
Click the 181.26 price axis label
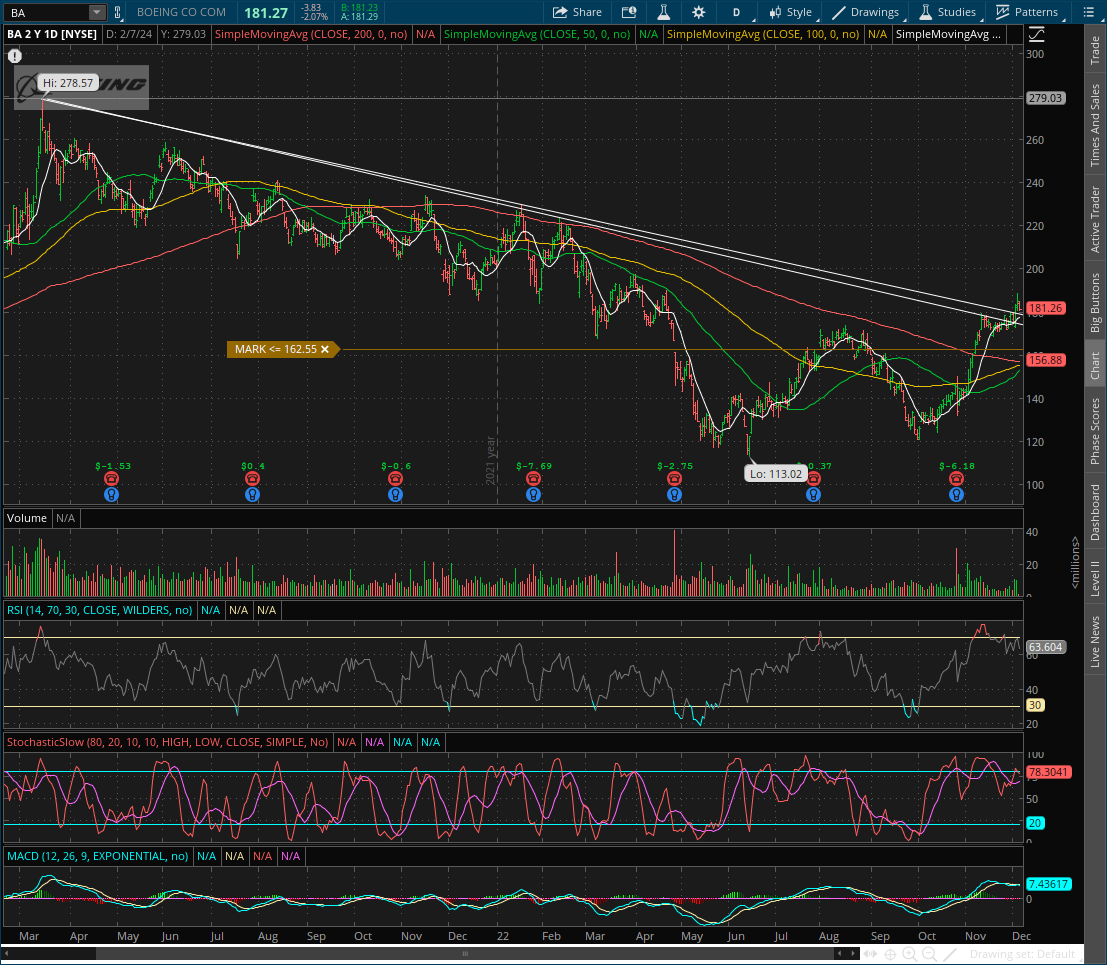tap(1045, 308)
